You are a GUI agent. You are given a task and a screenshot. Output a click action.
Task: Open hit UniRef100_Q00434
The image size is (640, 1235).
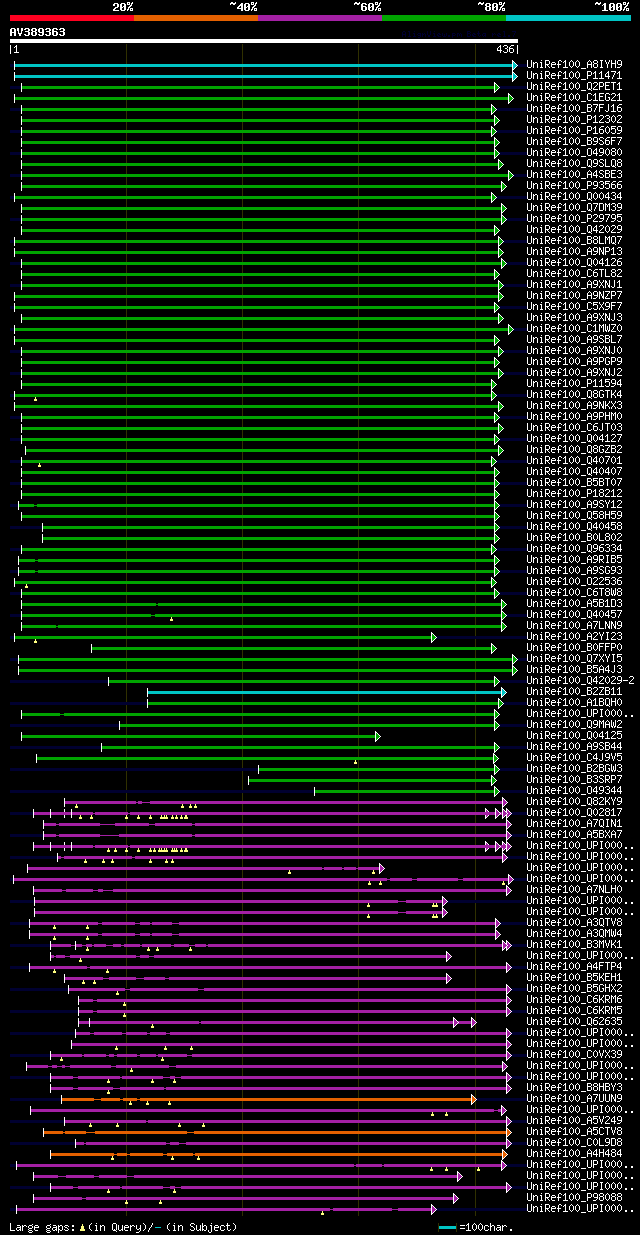point(576,196)
